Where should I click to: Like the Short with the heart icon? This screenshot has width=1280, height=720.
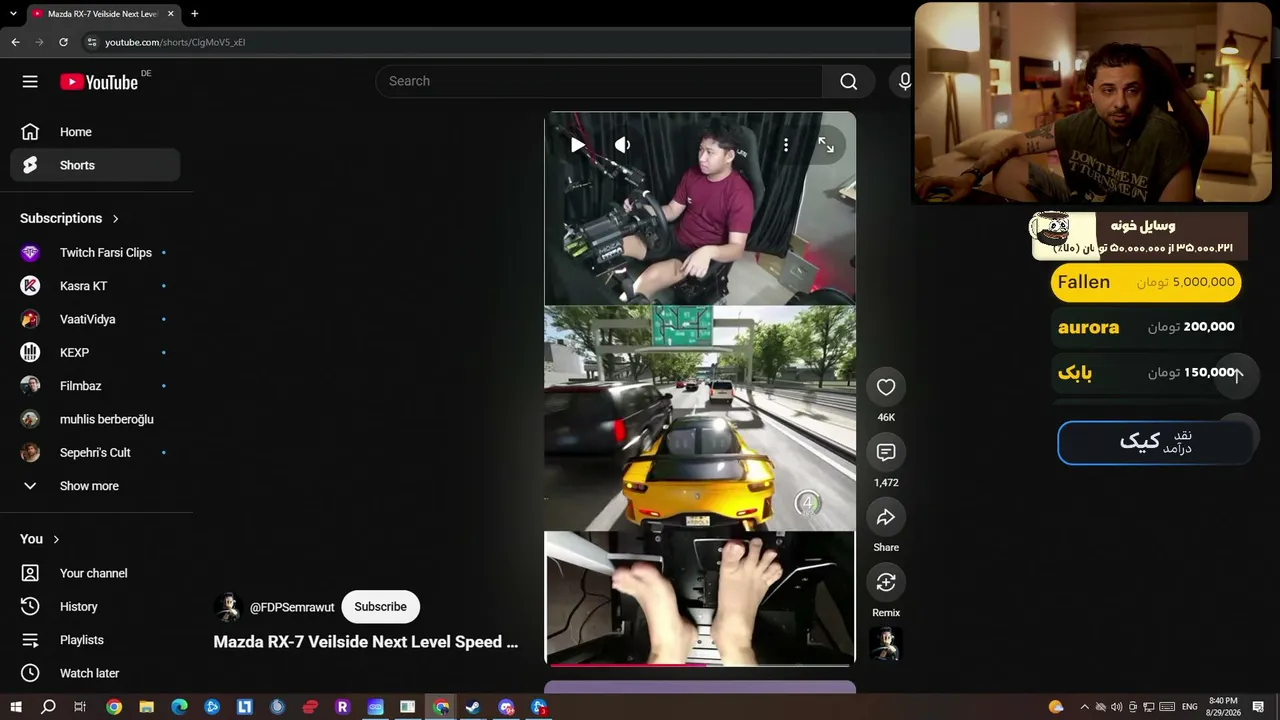pyautogui.click(x=886, y=387)
